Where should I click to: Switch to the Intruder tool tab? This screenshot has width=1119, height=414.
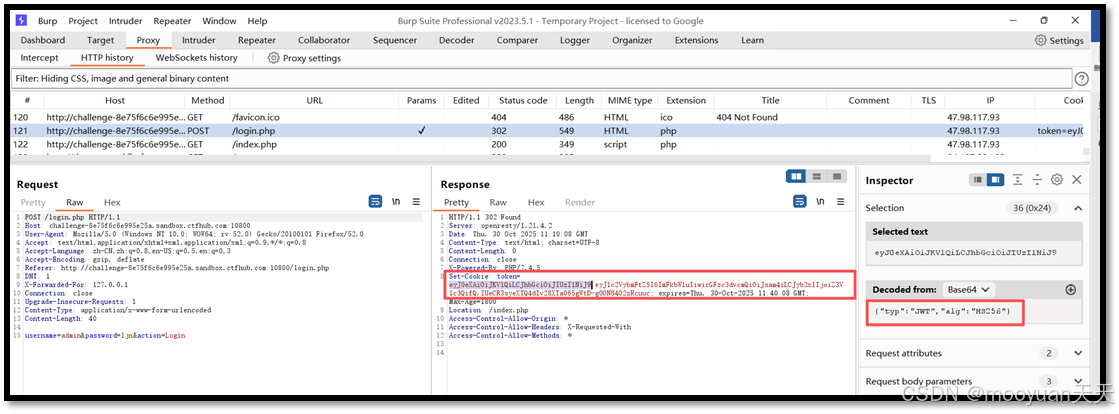(199, 41)
